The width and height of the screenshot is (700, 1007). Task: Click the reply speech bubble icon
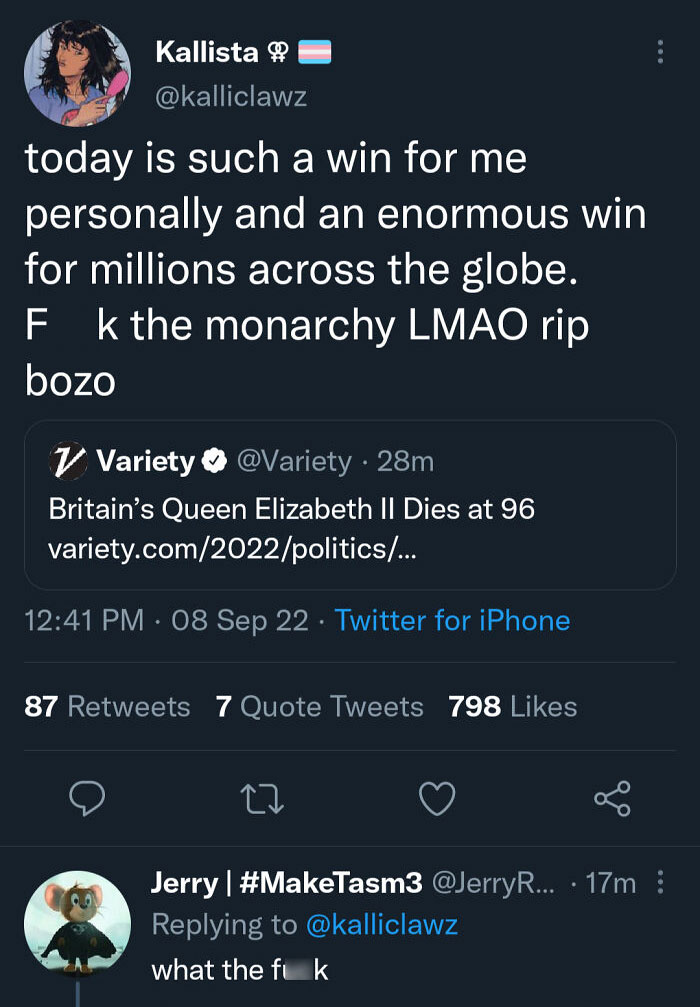[88, 798]
